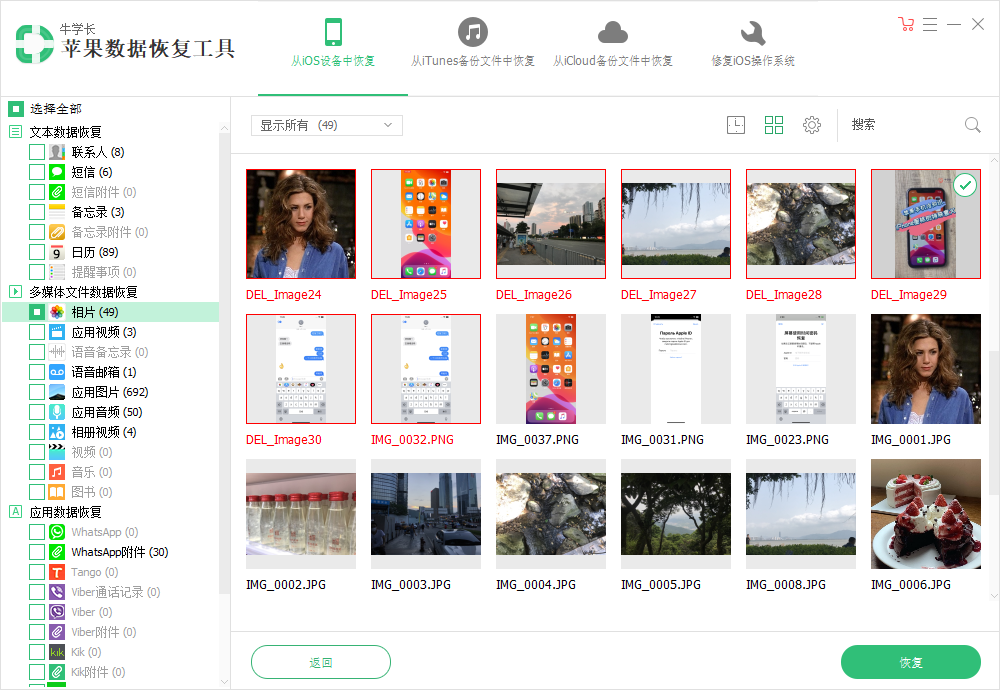Screen dimensions: 1000x690
Task: Toggle the 选择全部 checkbox
Action: click(x=16, y=109)
